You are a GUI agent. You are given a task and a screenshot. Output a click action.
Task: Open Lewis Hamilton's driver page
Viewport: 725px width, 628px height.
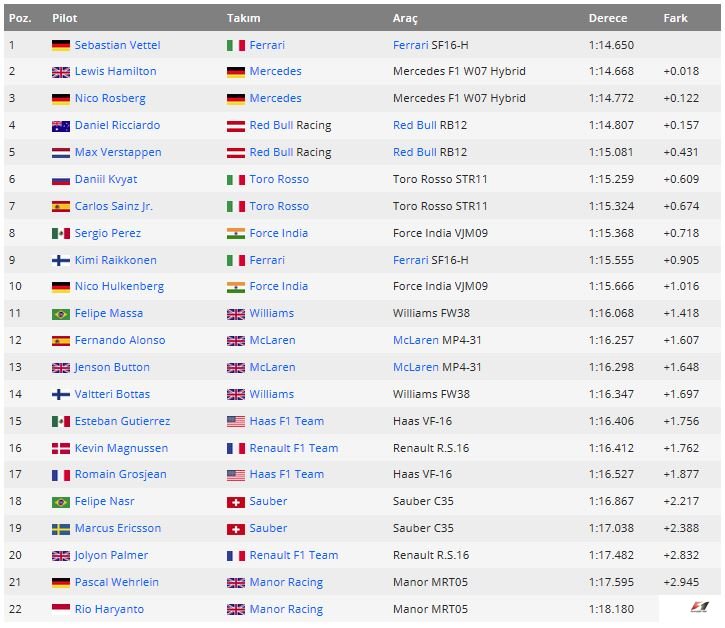click(115, 72)
